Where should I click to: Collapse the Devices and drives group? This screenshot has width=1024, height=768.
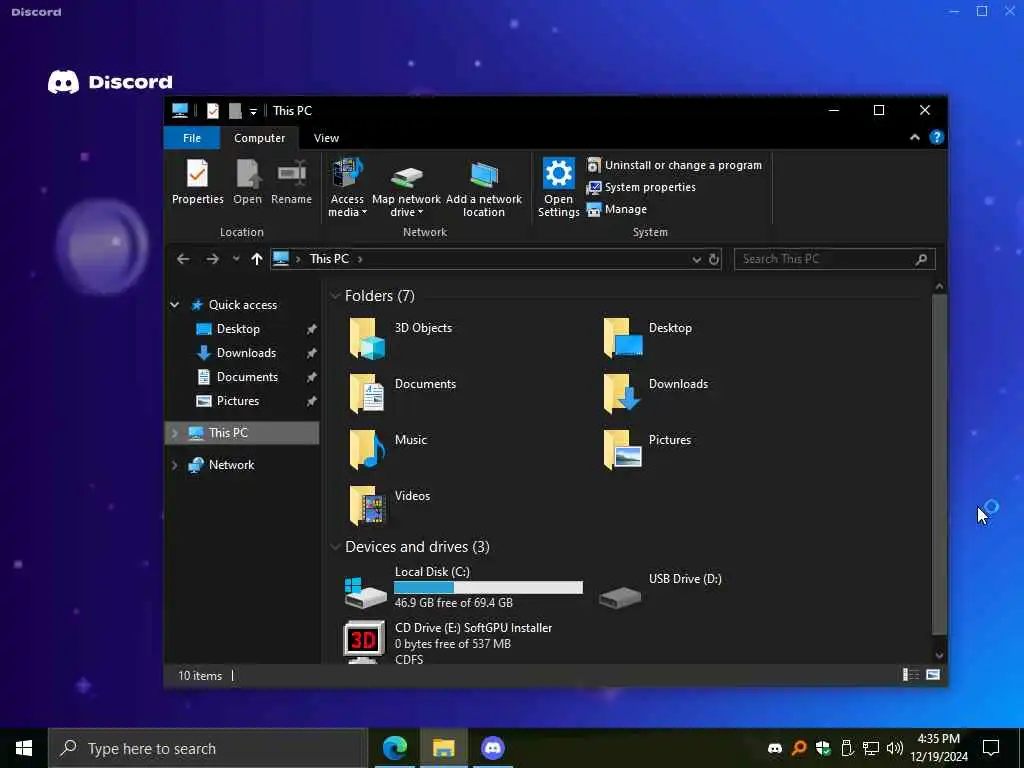335,547
